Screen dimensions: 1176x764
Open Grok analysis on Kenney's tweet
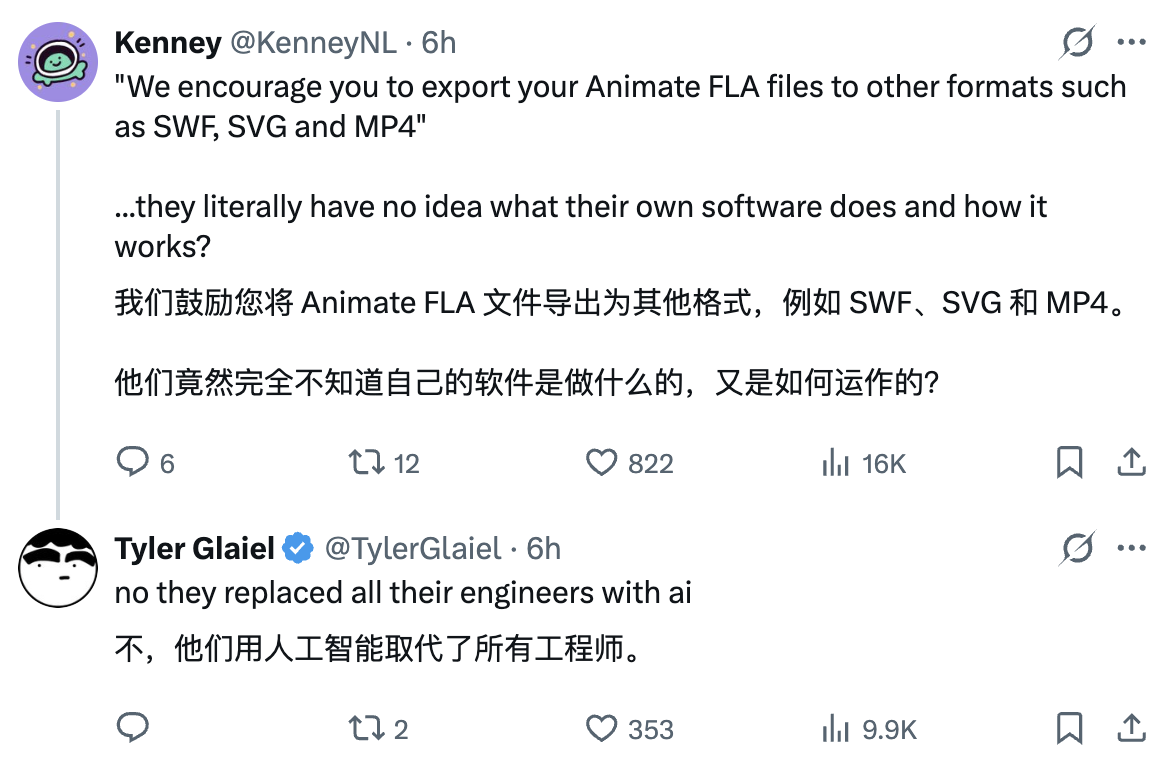point(1077,42)
